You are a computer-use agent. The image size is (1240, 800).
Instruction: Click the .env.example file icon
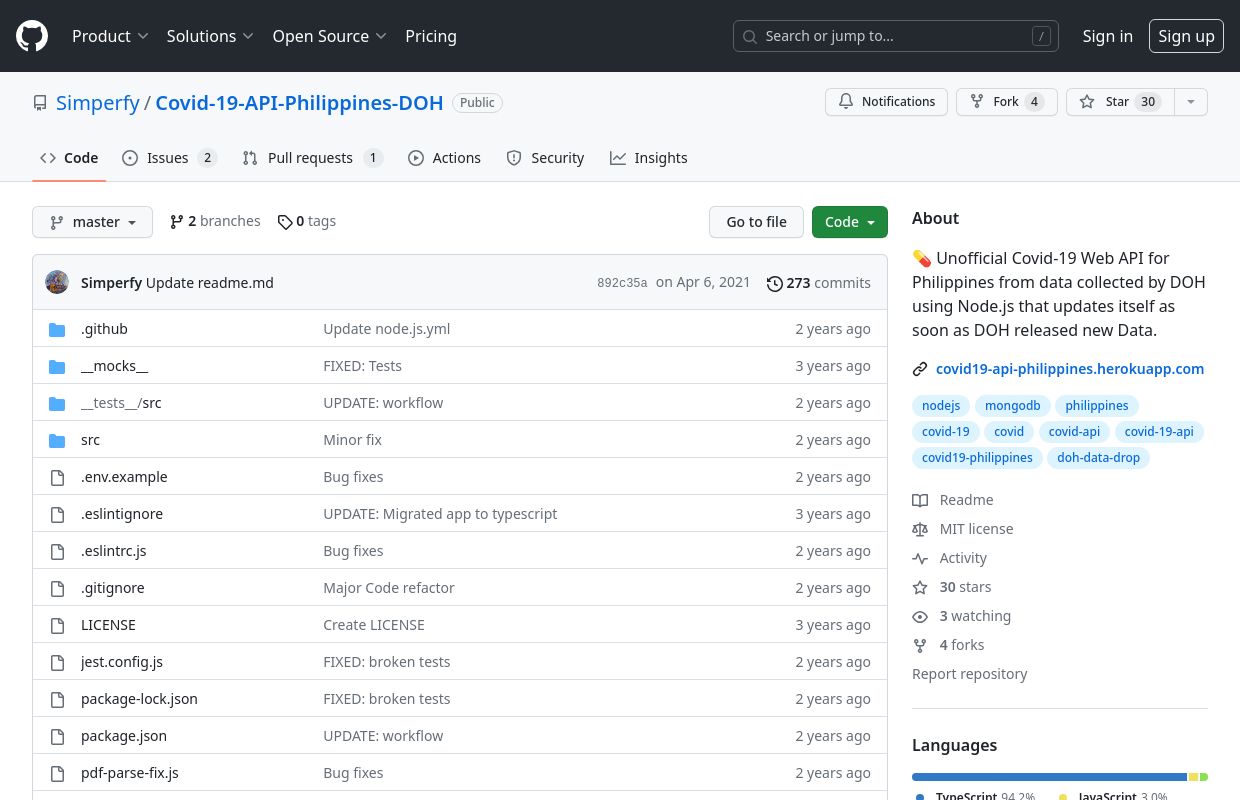click(x=57, y=477)
